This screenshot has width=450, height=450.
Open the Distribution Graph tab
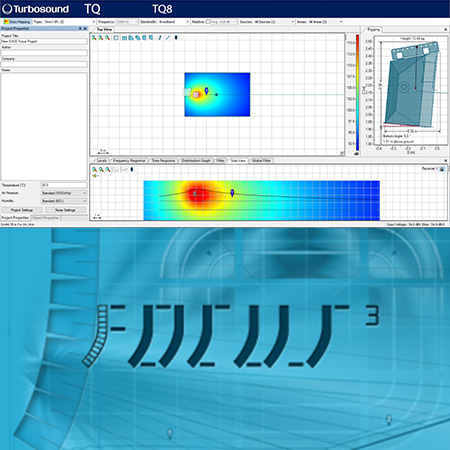coord(196,161)
